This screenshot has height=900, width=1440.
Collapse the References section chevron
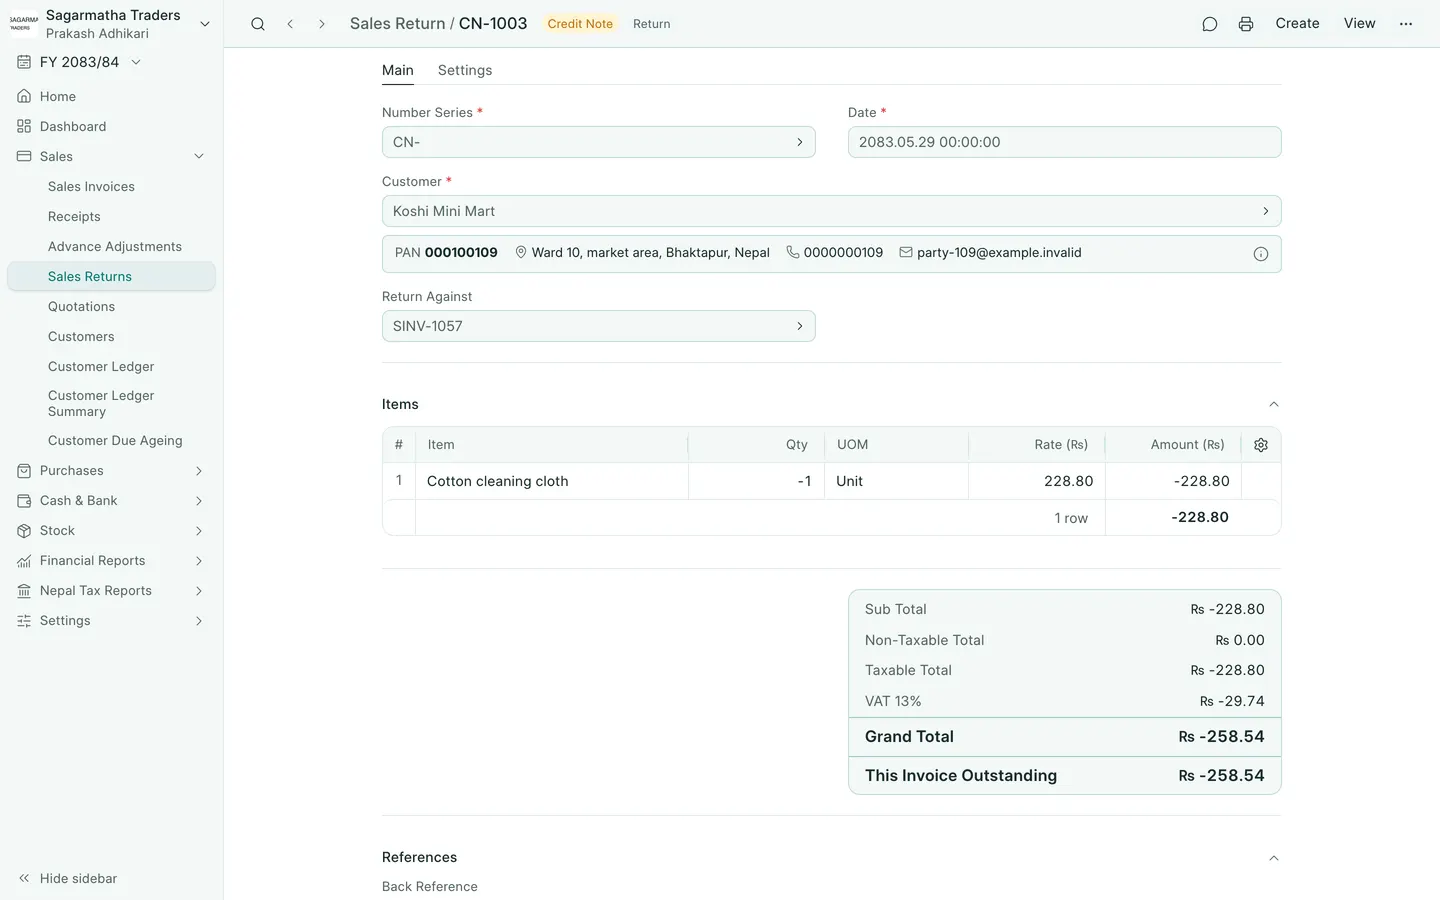tap(1274, 858)
